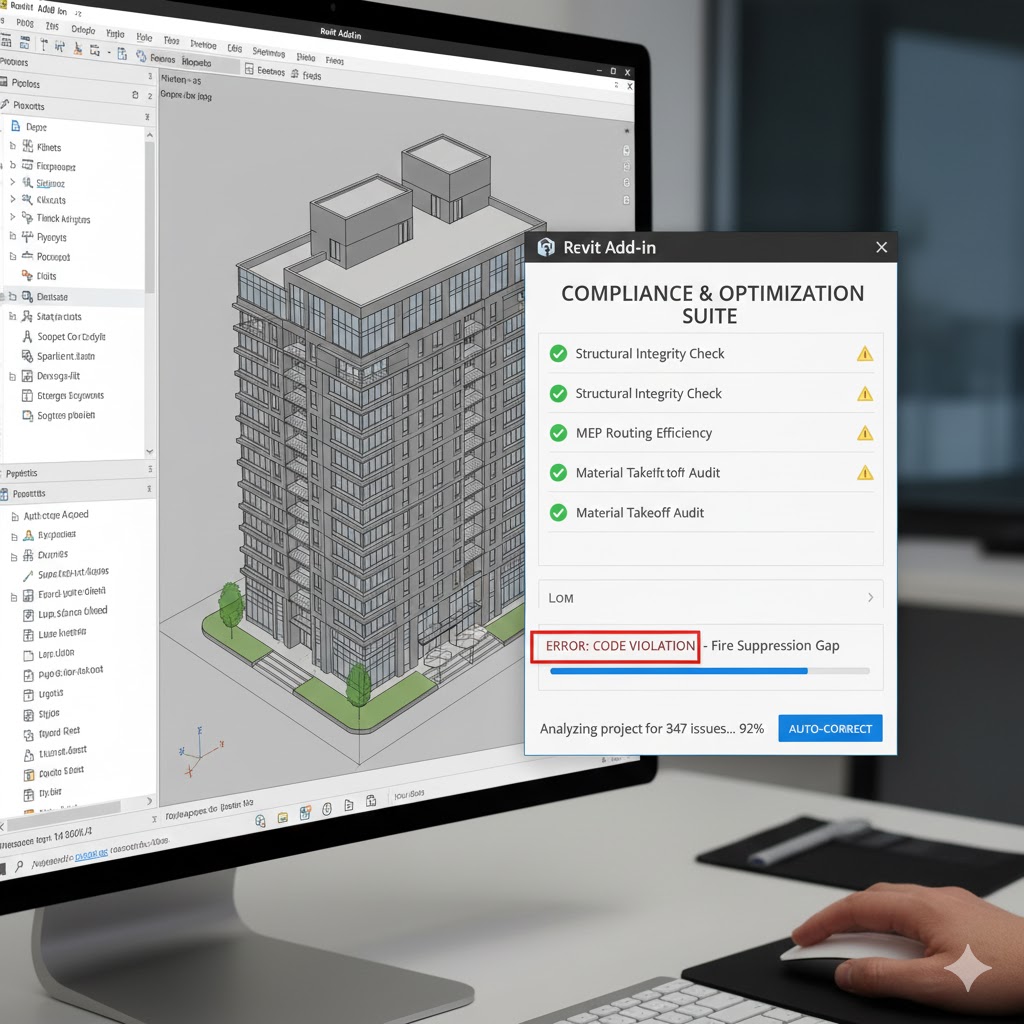Click warning triangle beside Material Takelft toff Audit

click(865, 472)
